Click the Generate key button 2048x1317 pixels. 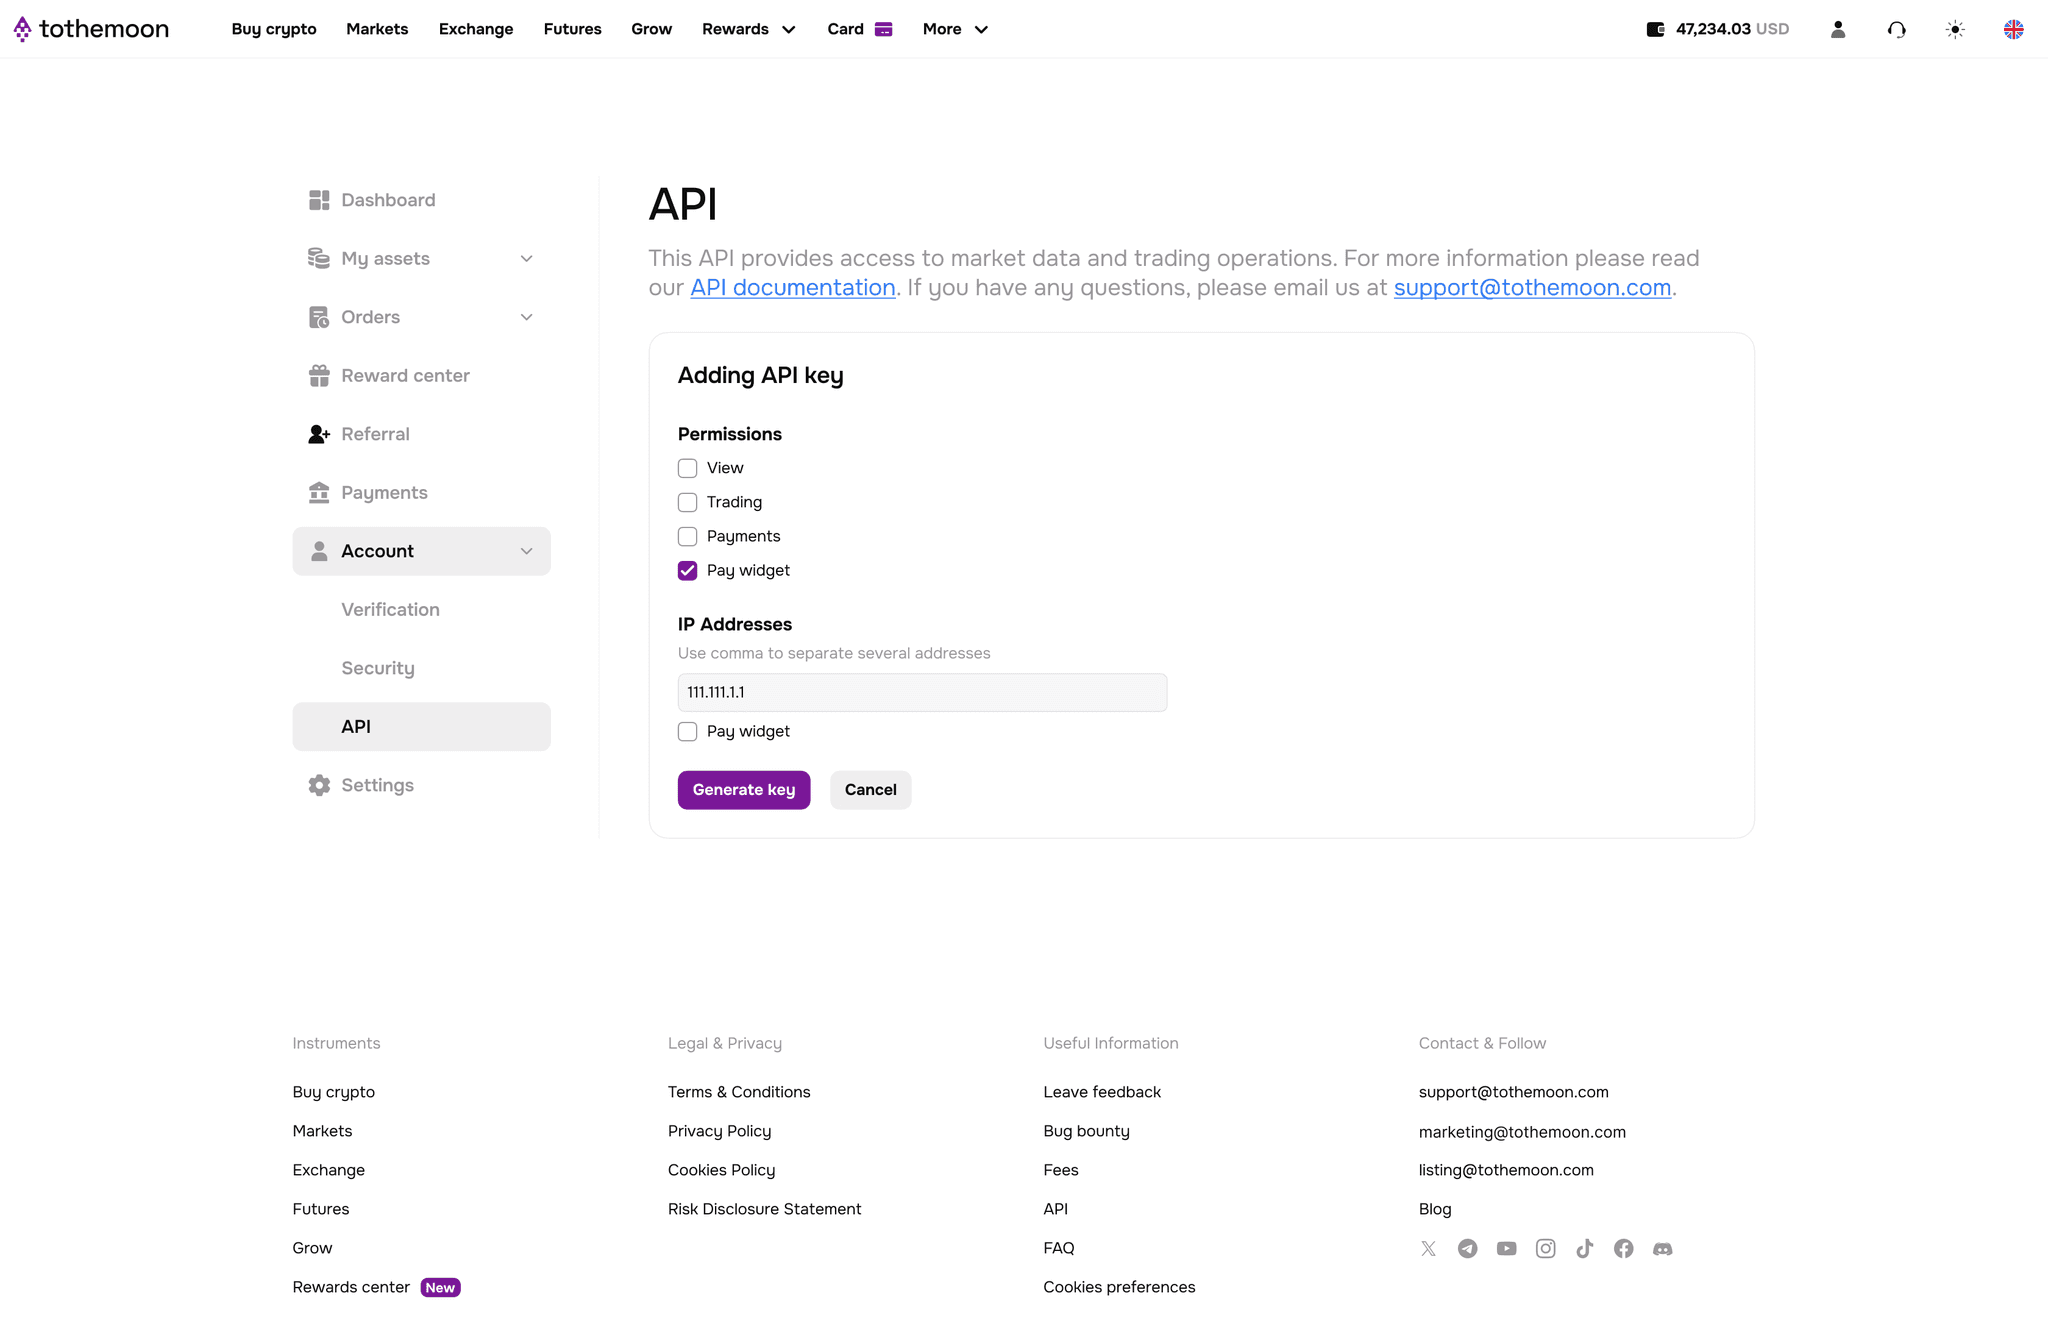[x=744, y=790]
